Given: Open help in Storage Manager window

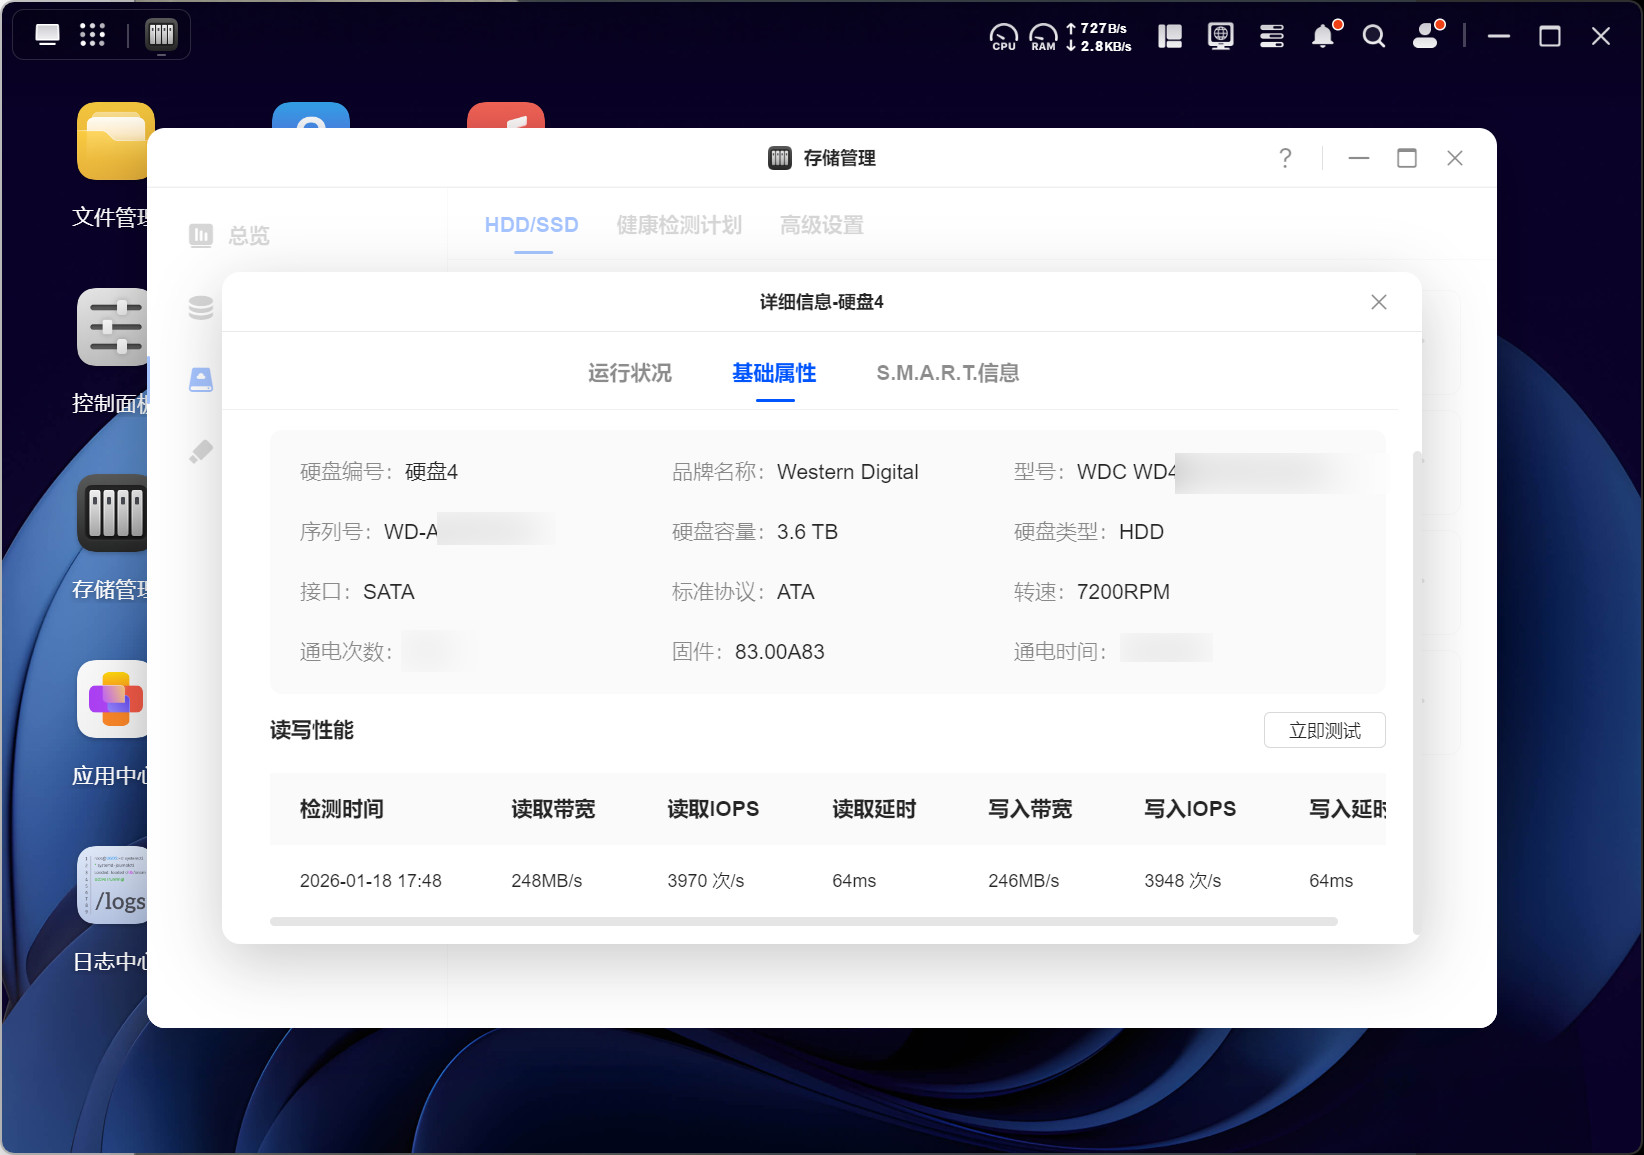Looking at the screenshot, I should (x=1285, y=158).
